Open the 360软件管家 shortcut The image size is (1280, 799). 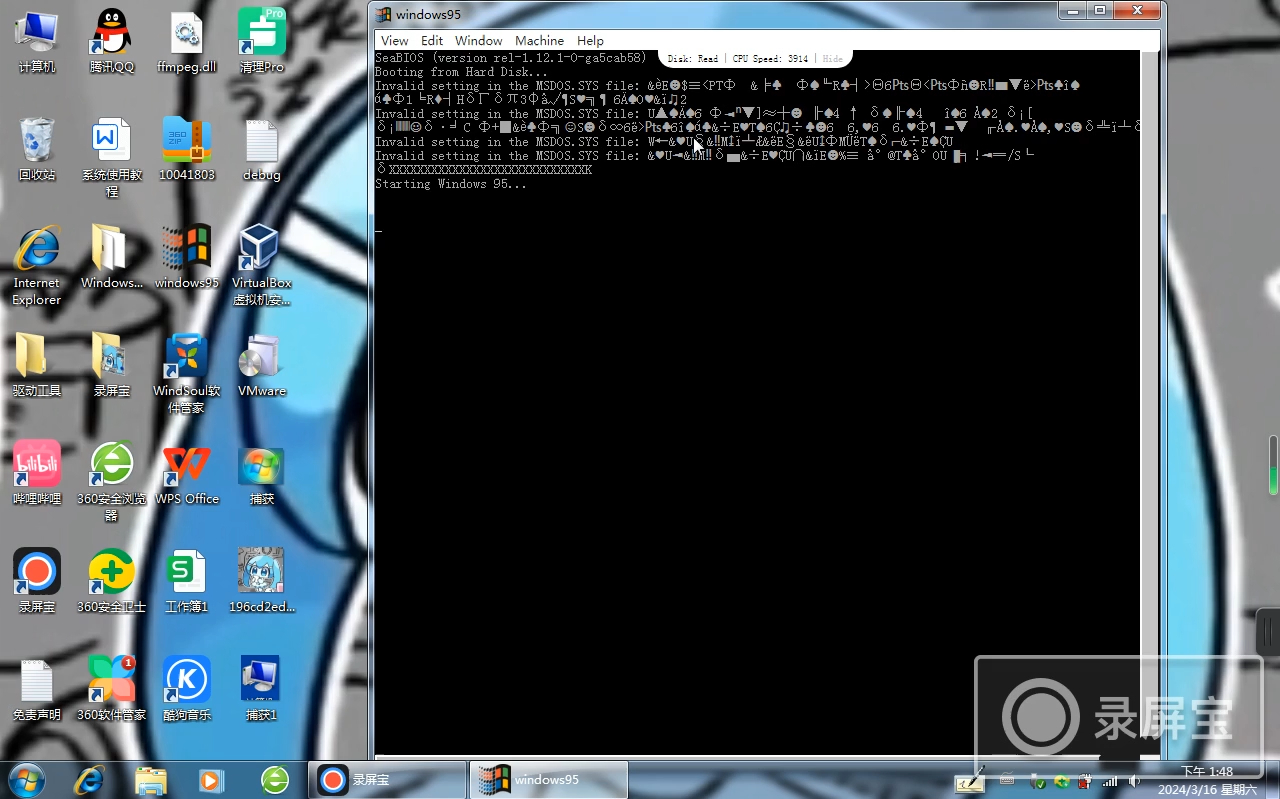111,690
